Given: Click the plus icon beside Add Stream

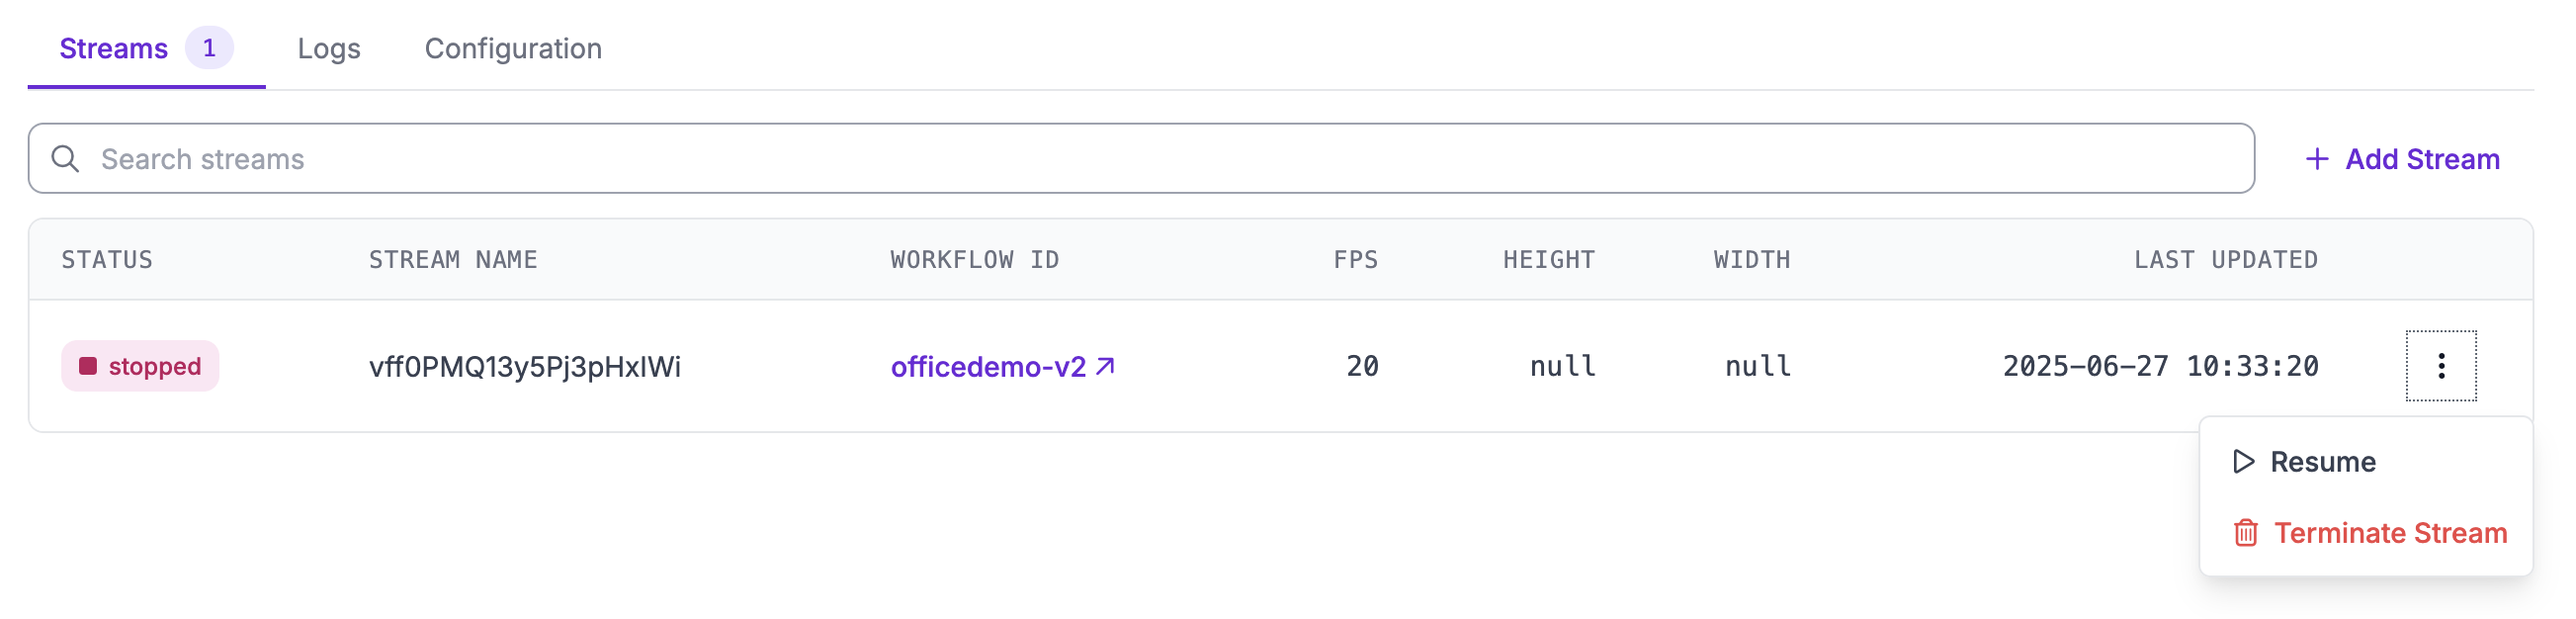Looking at the screenshot, I should pos(2316,159).
